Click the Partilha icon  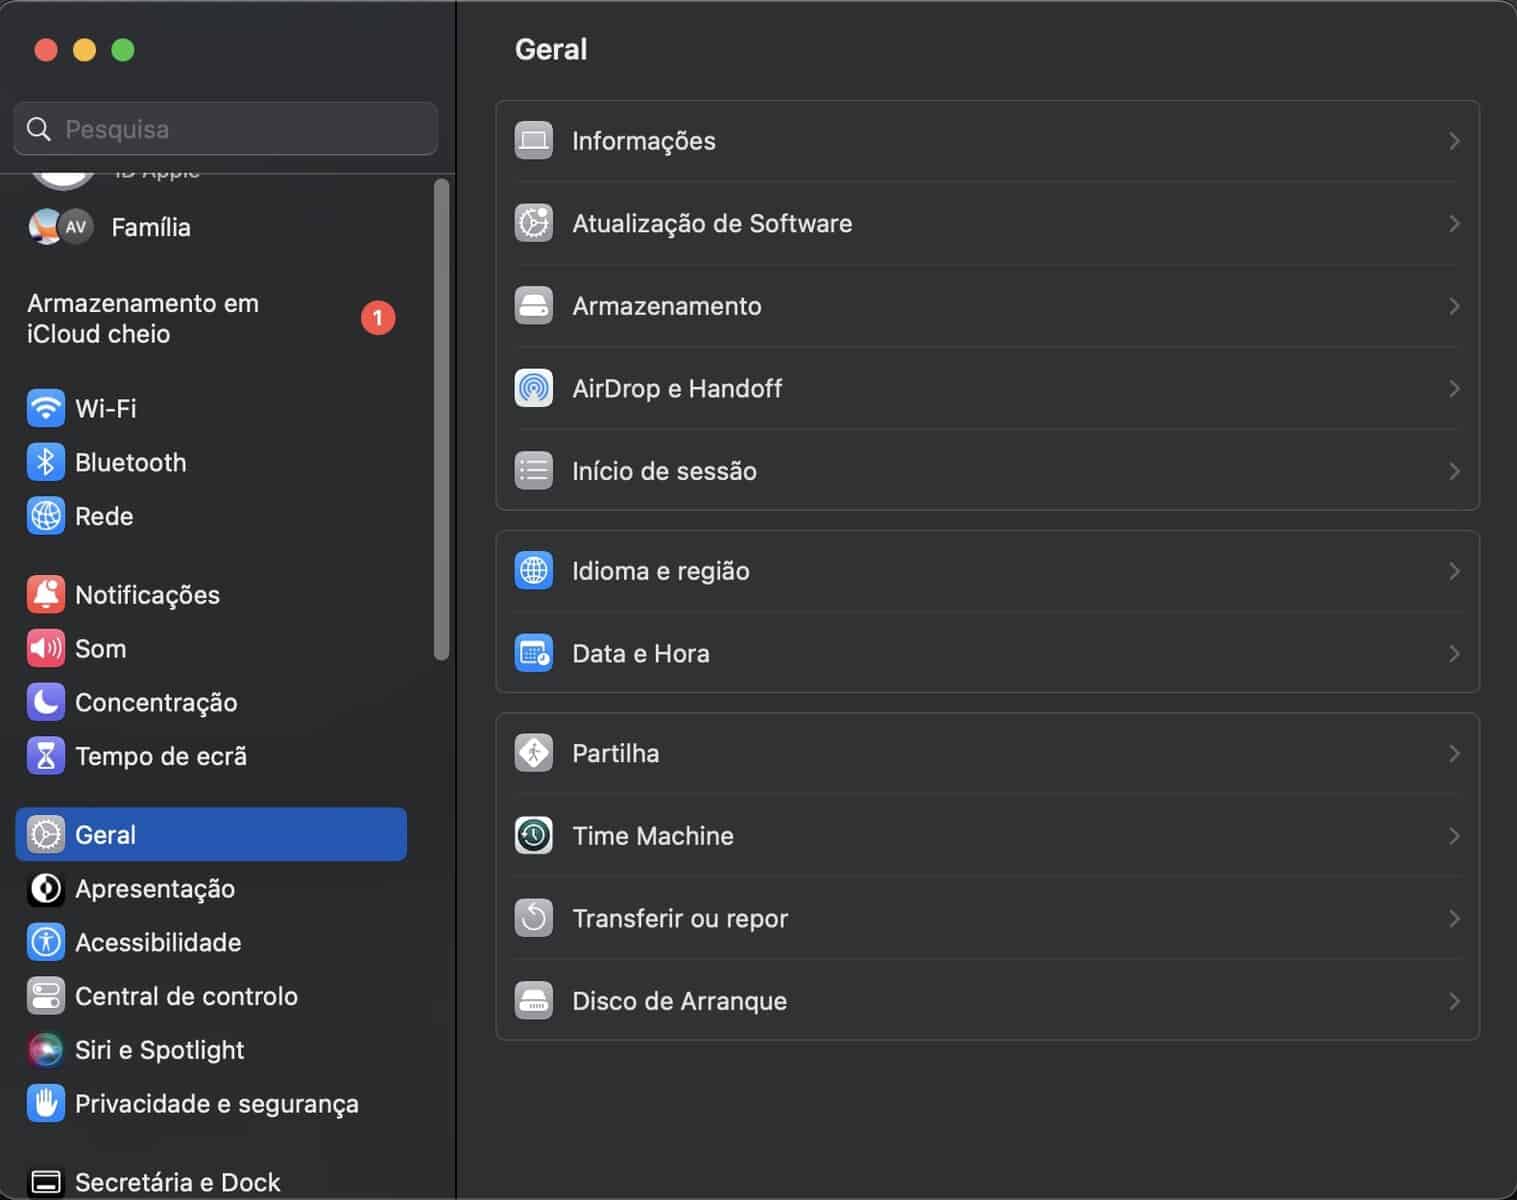coord(534,753)
